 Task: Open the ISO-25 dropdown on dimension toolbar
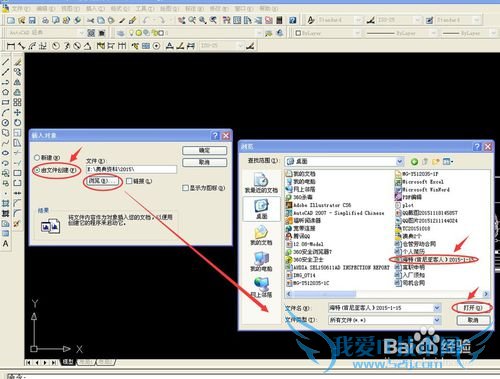coord(241,46)
